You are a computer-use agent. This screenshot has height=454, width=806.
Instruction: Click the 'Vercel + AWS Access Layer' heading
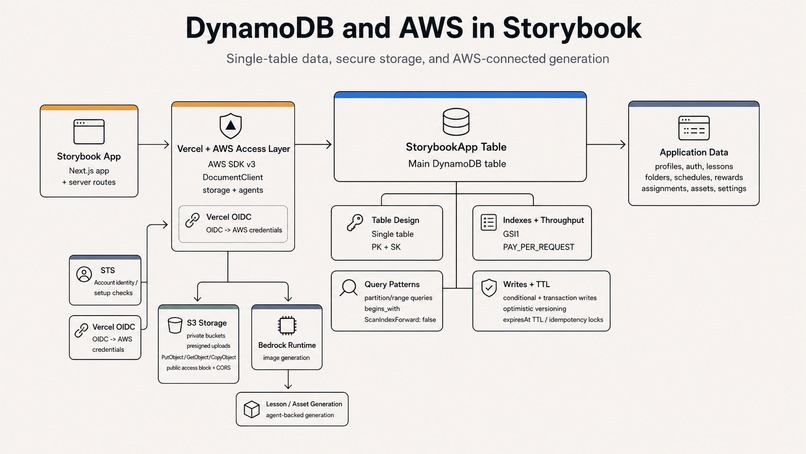(x=233, y=149)
